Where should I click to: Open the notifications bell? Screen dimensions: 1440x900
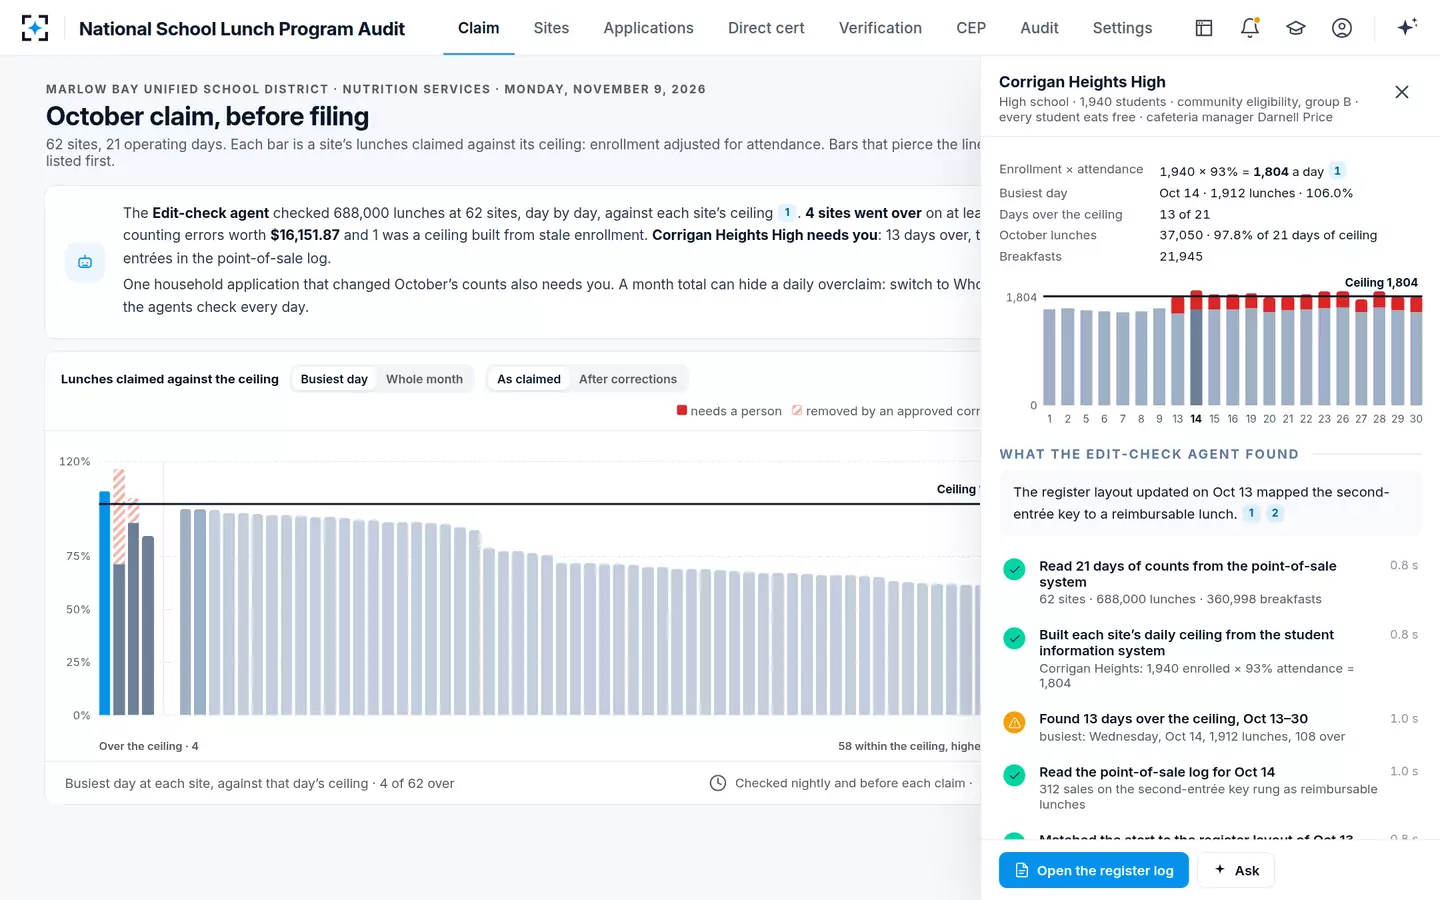1250,28
